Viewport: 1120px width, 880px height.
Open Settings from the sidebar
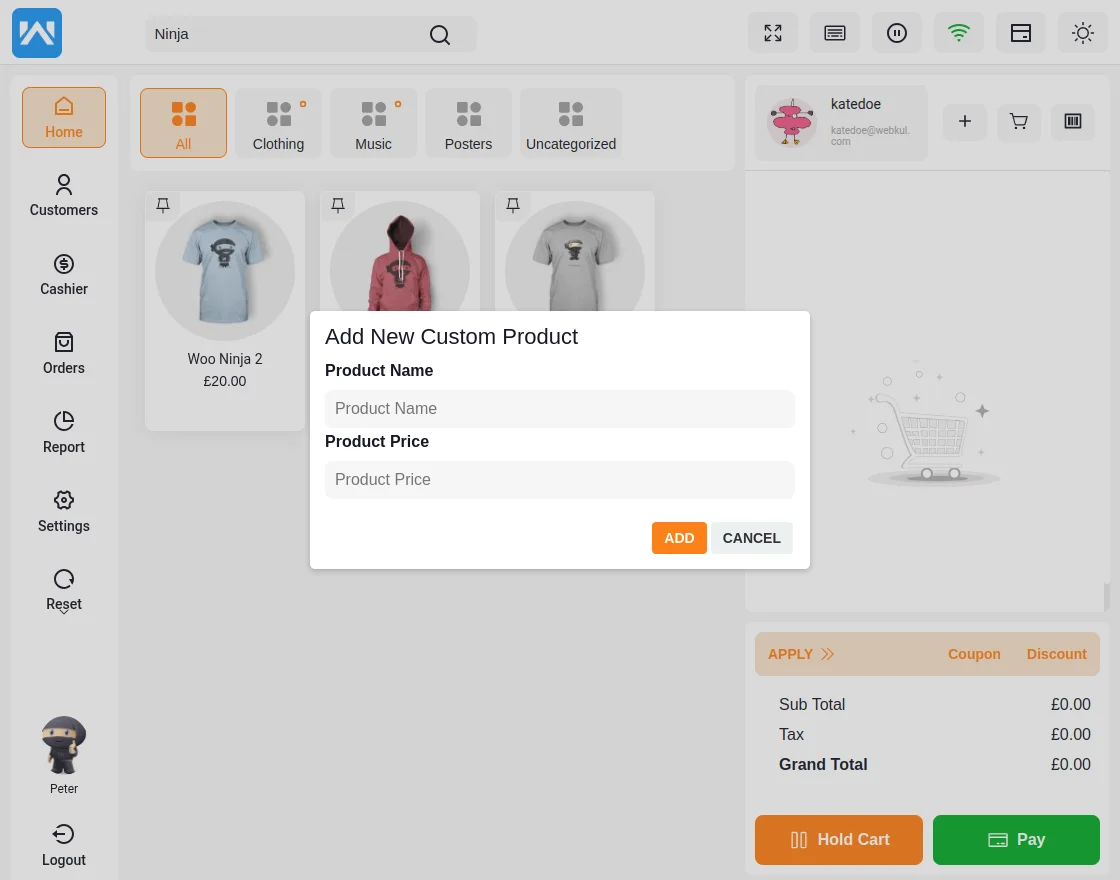pyautogui.click(x=63, y=511)
